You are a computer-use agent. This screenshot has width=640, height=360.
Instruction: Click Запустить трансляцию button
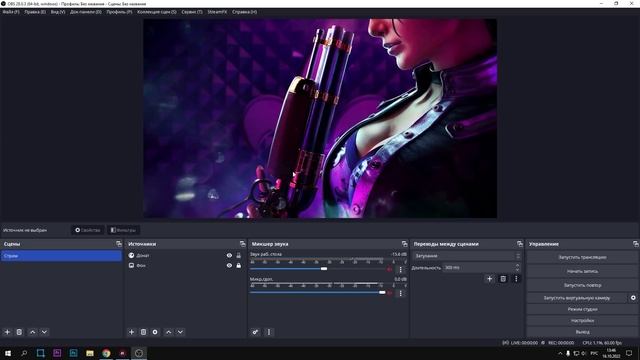(582, 257)
